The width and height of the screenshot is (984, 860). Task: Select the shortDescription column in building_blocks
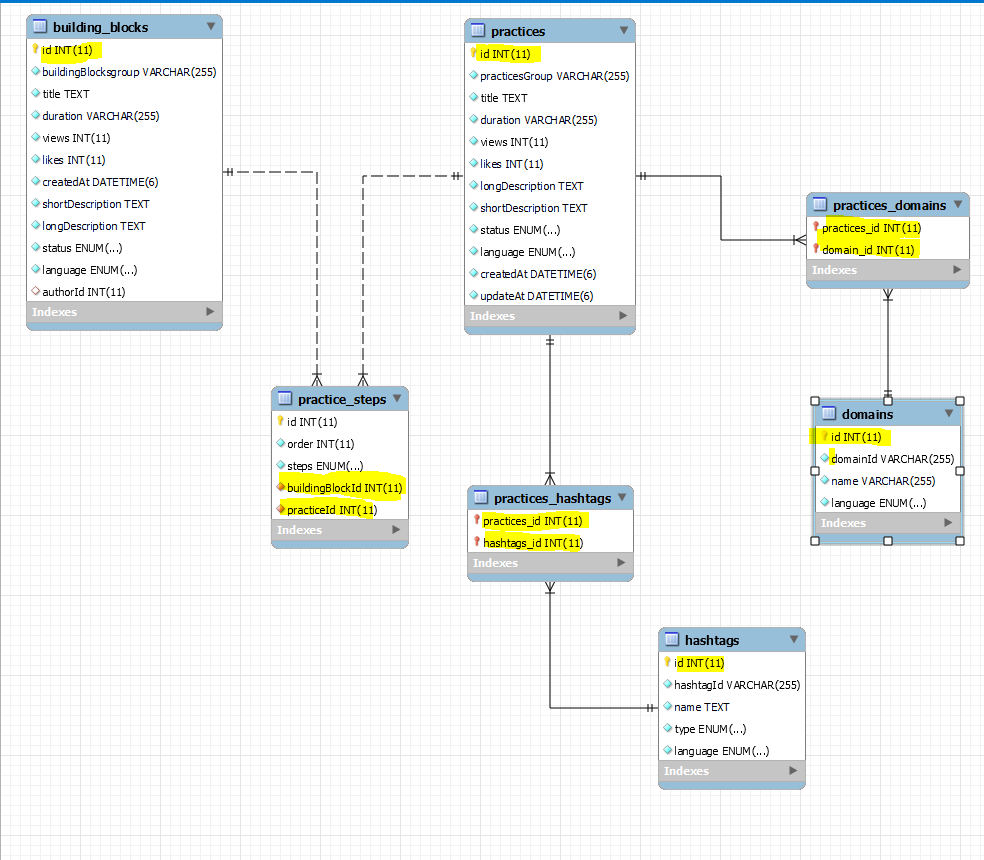click(x=95, y=204)
